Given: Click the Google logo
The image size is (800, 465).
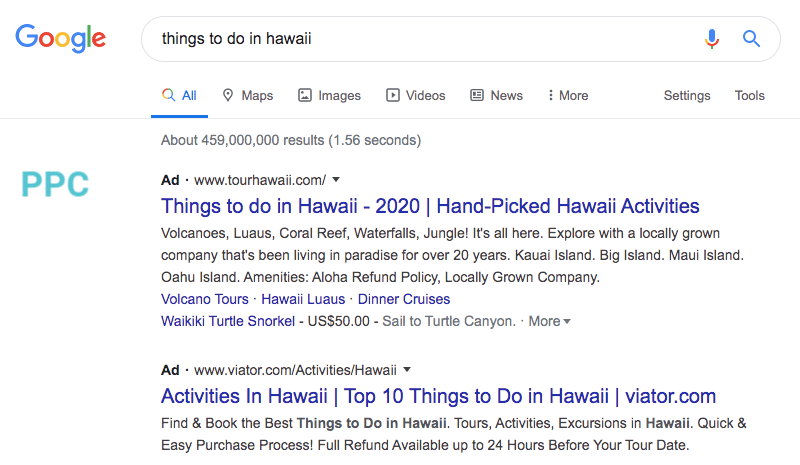Looking at the screenshot, I should (x=61, y=38).
